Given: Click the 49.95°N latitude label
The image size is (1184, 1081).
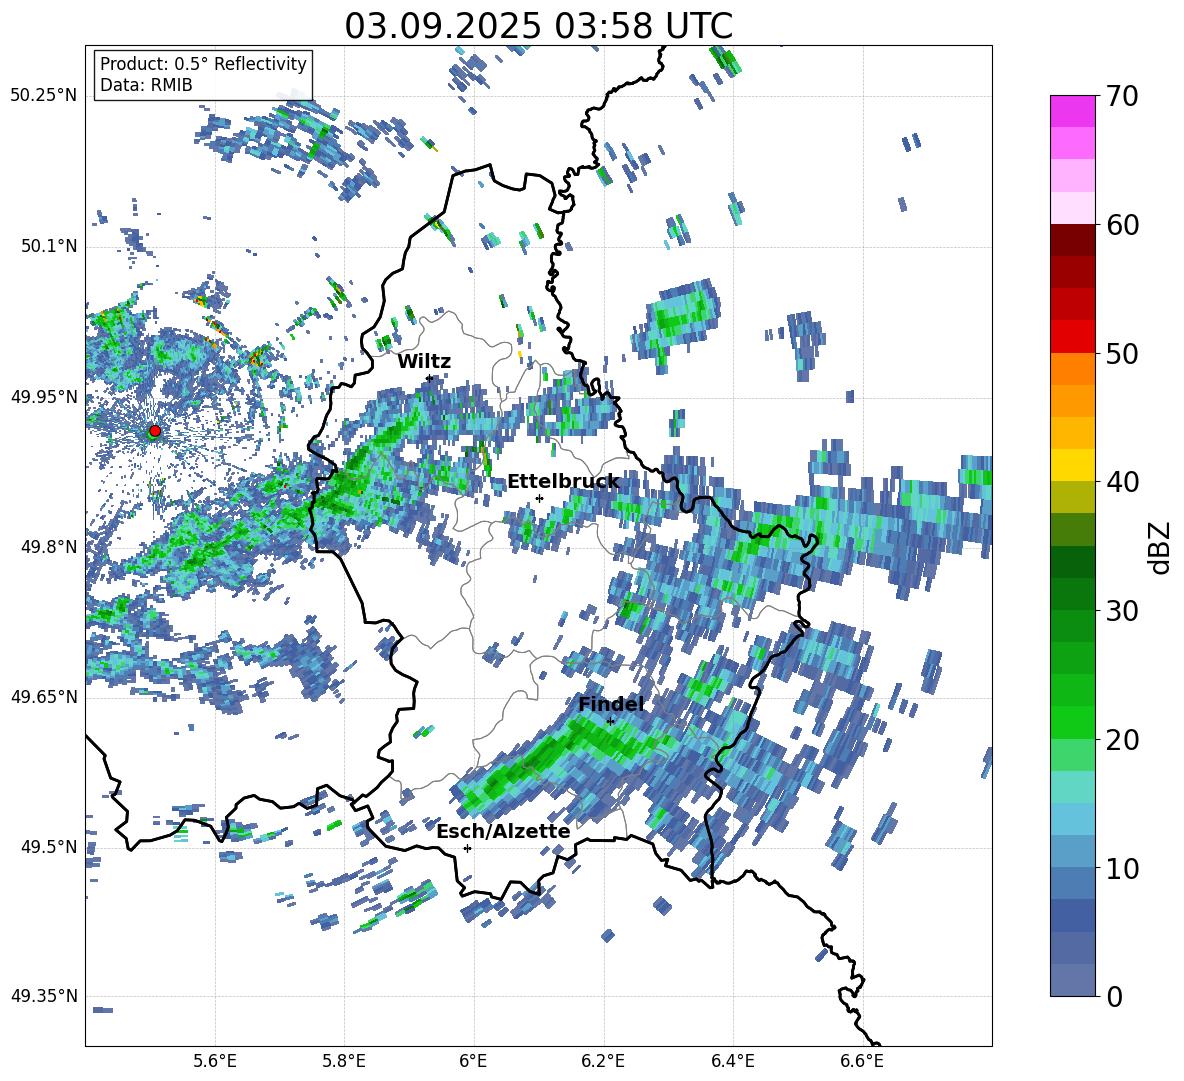Looking at the screenshot, I should [44, 397].
